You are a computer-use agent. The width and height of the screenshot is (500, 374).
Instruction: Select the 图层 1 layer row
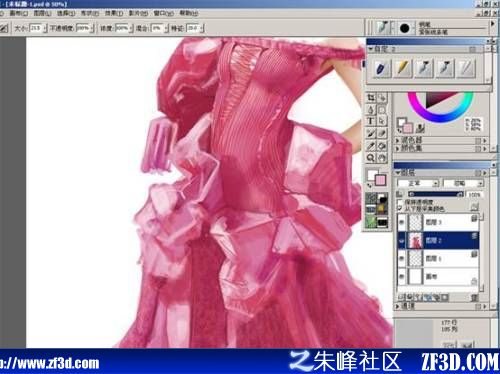[438, 258]
